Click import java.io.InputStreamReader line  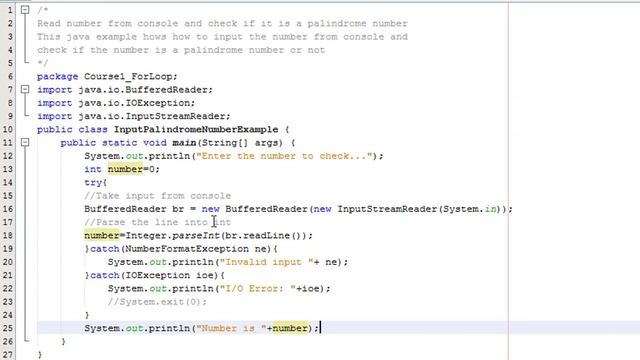(x=133, y=116)
